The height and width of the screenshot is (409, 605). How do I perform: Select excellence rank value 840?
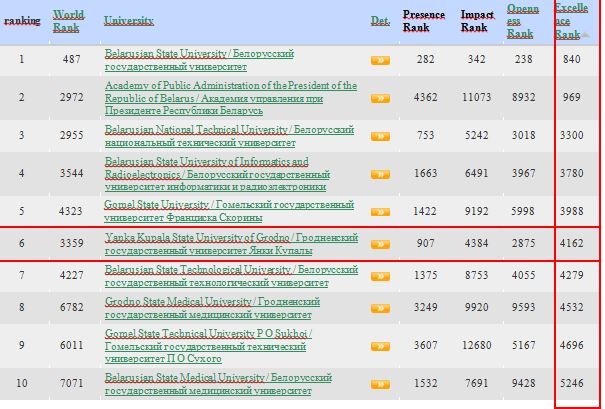point(571,59)
